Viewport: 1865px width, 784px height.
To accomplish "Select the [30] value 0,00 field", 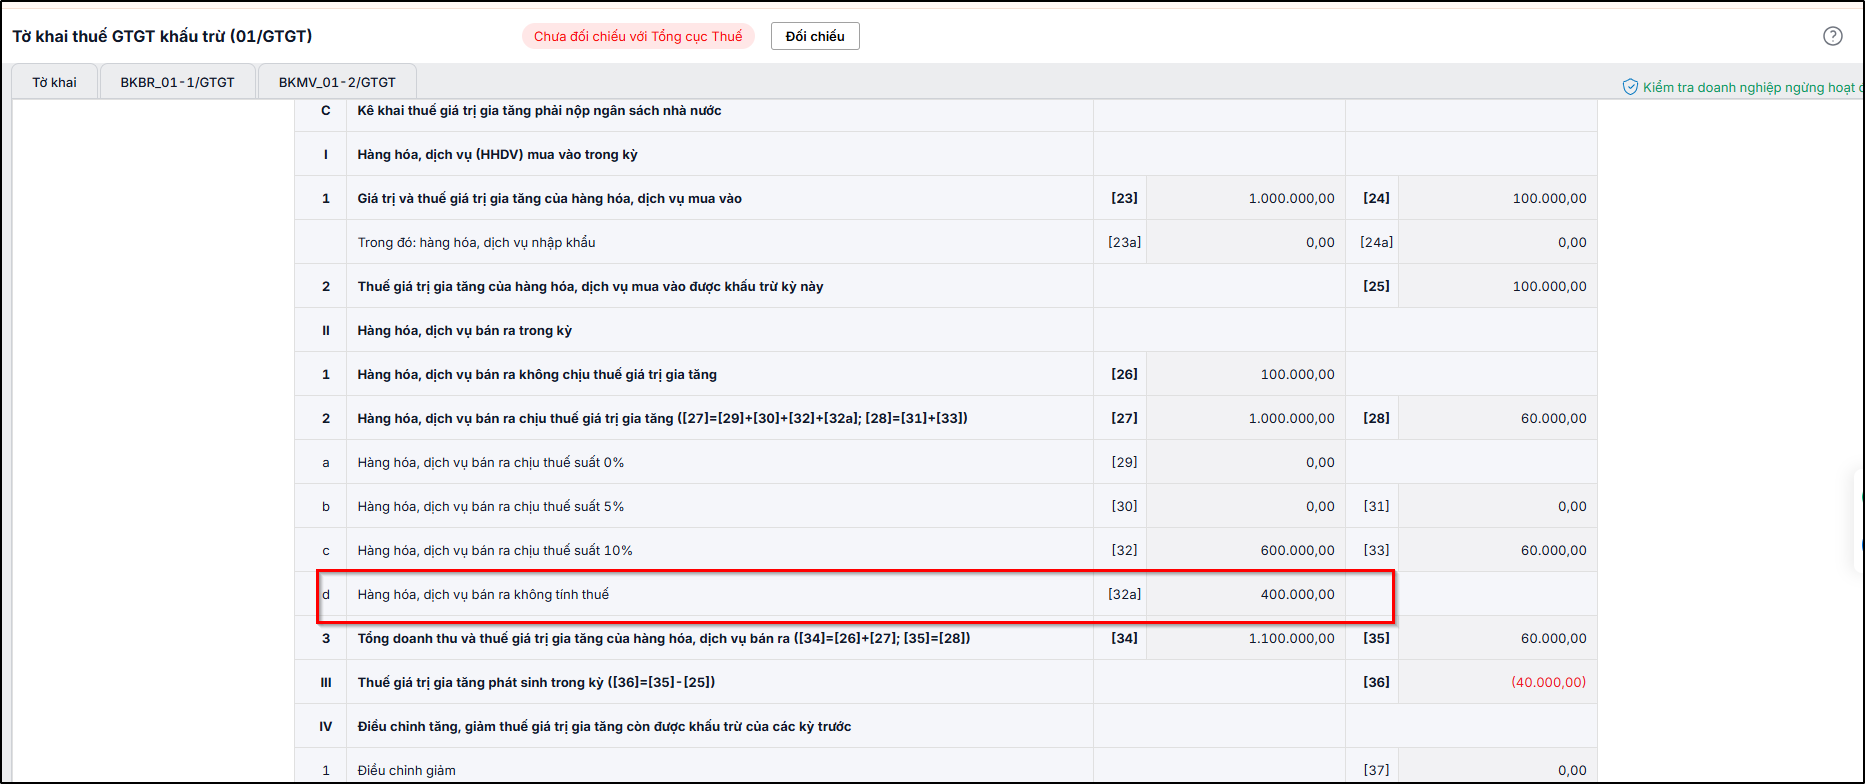I will pos(1245,506).
